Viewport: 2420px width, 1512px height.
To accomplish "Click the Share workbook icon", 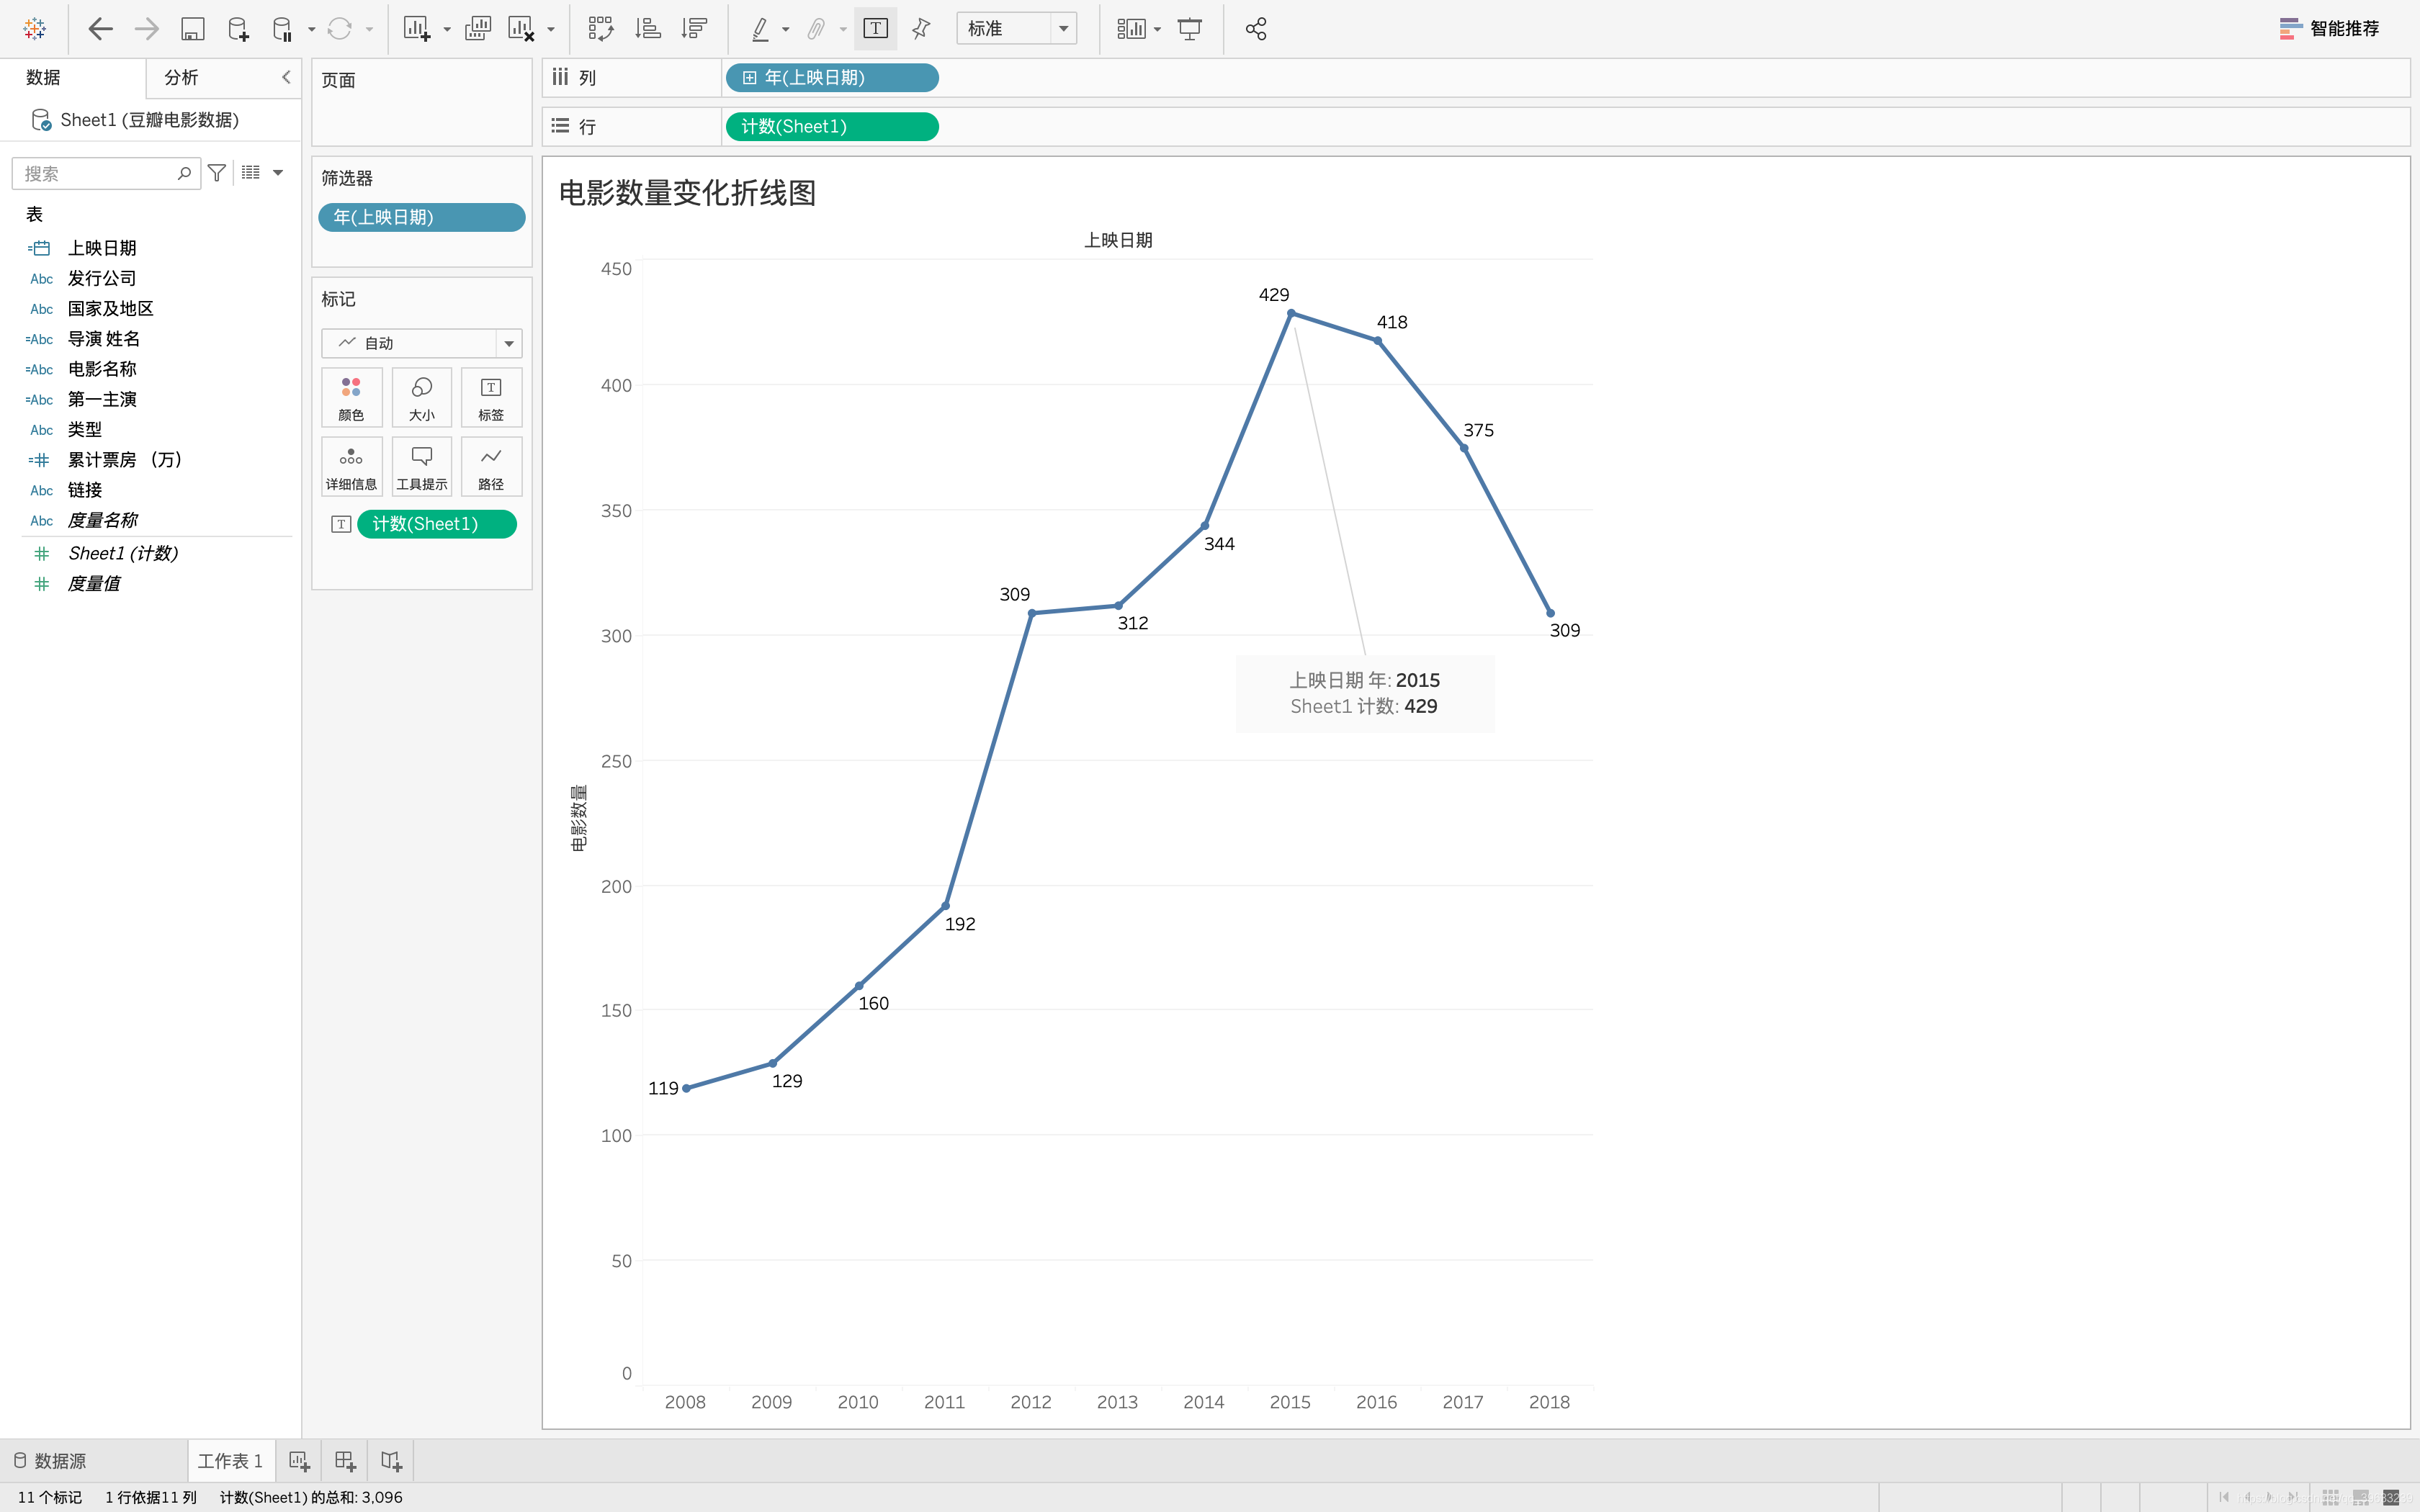I will click(x=1256, y=29).
